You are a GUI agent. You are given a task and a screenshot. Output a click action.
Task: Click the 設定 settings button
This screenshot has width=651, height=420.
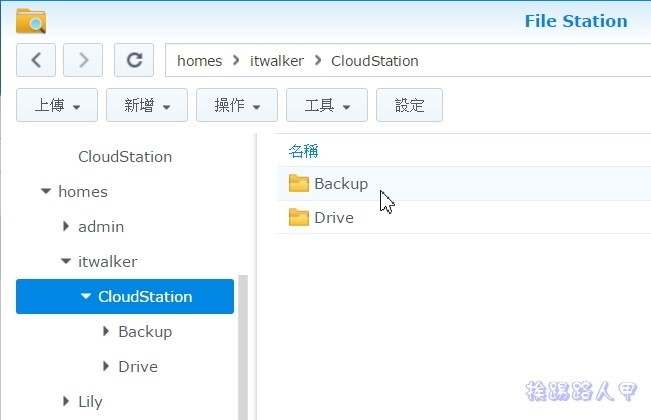pos(409,104)
